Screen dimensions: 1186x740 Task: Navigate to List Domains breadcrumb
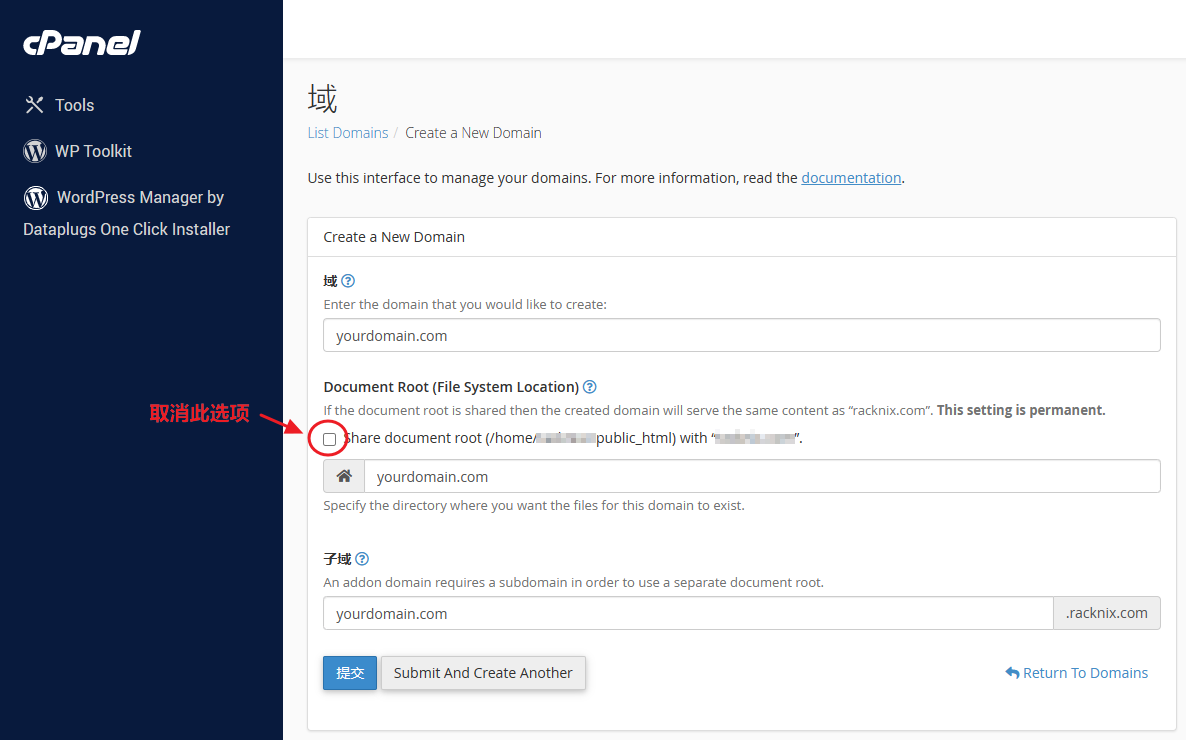[347, 132]
